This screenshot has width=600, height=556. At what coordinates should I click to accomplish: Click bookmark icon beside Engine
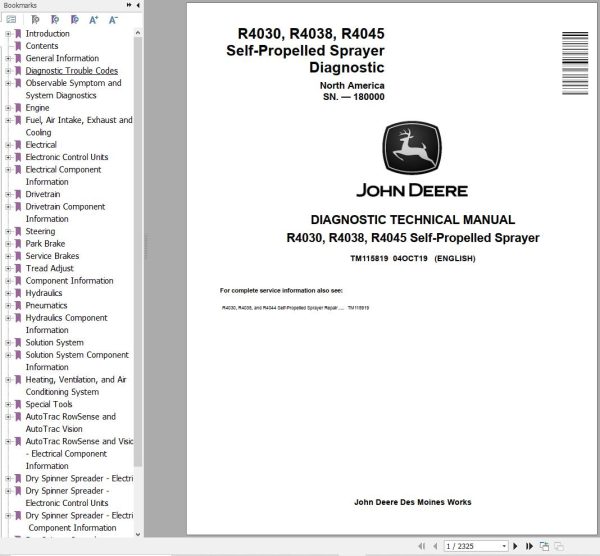coord(18,108)
